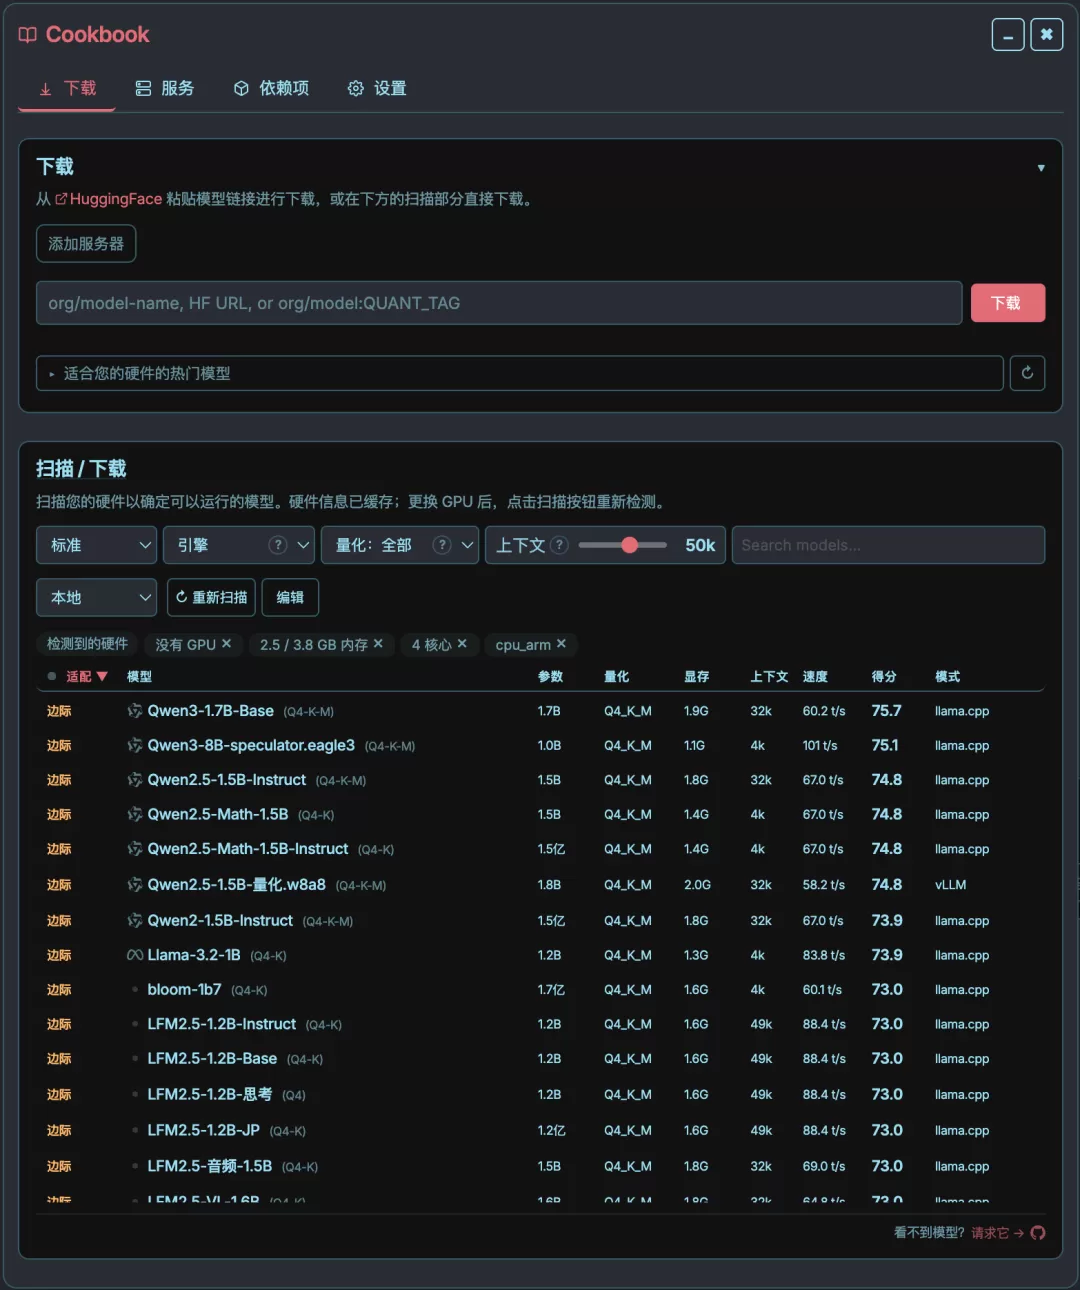The image size is (1080, 1290).
Task: Expand 适合您的硬件的热门模型 section
Action: (x=520, y=373)
